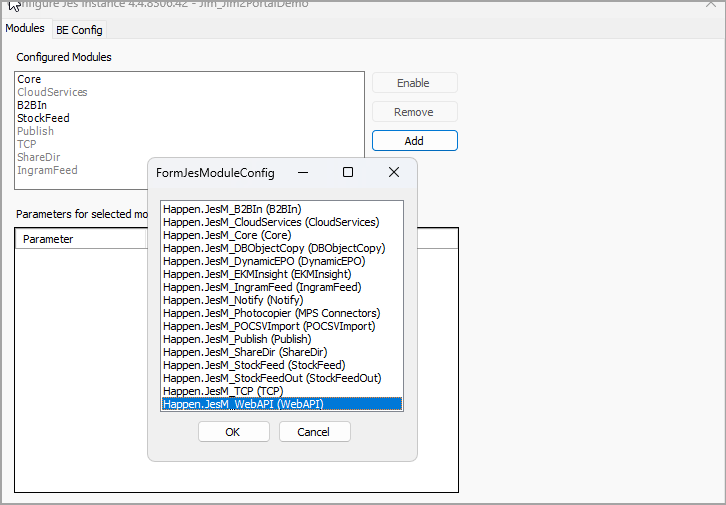Open the BE Config tab
Image resolution: width=726 pixels, height=505 pixels.
79,30
